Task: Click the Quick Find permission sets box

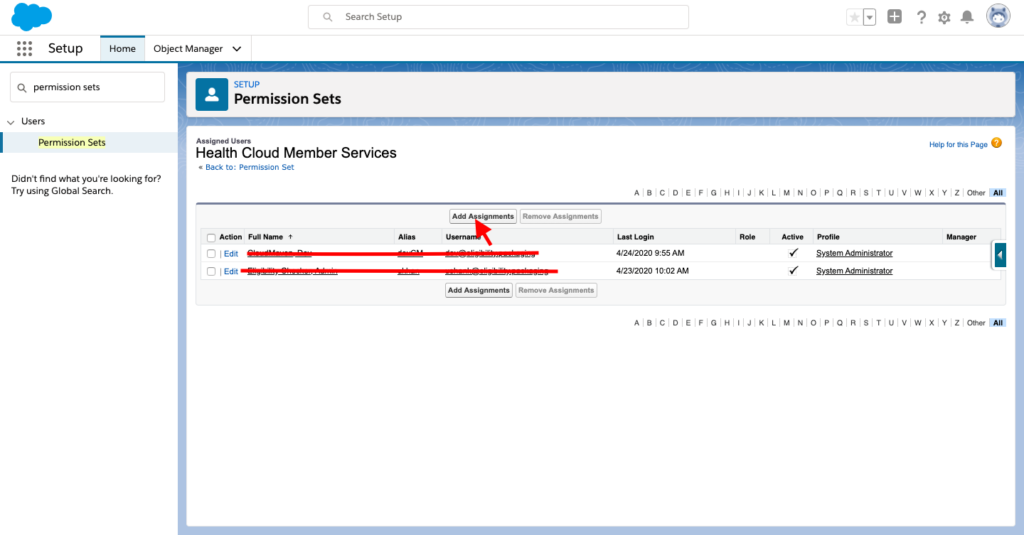Action: point(88,87)
